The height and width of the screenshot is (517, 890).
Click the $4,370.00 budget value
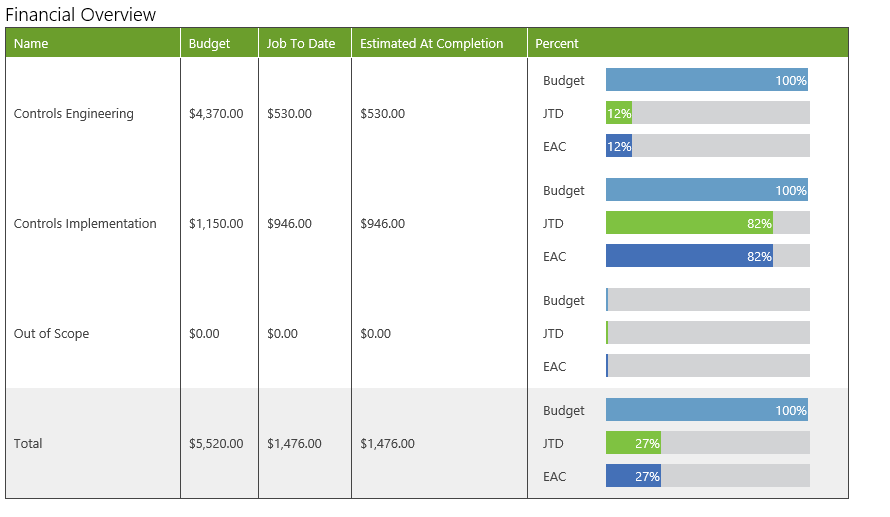click(216, 114)
